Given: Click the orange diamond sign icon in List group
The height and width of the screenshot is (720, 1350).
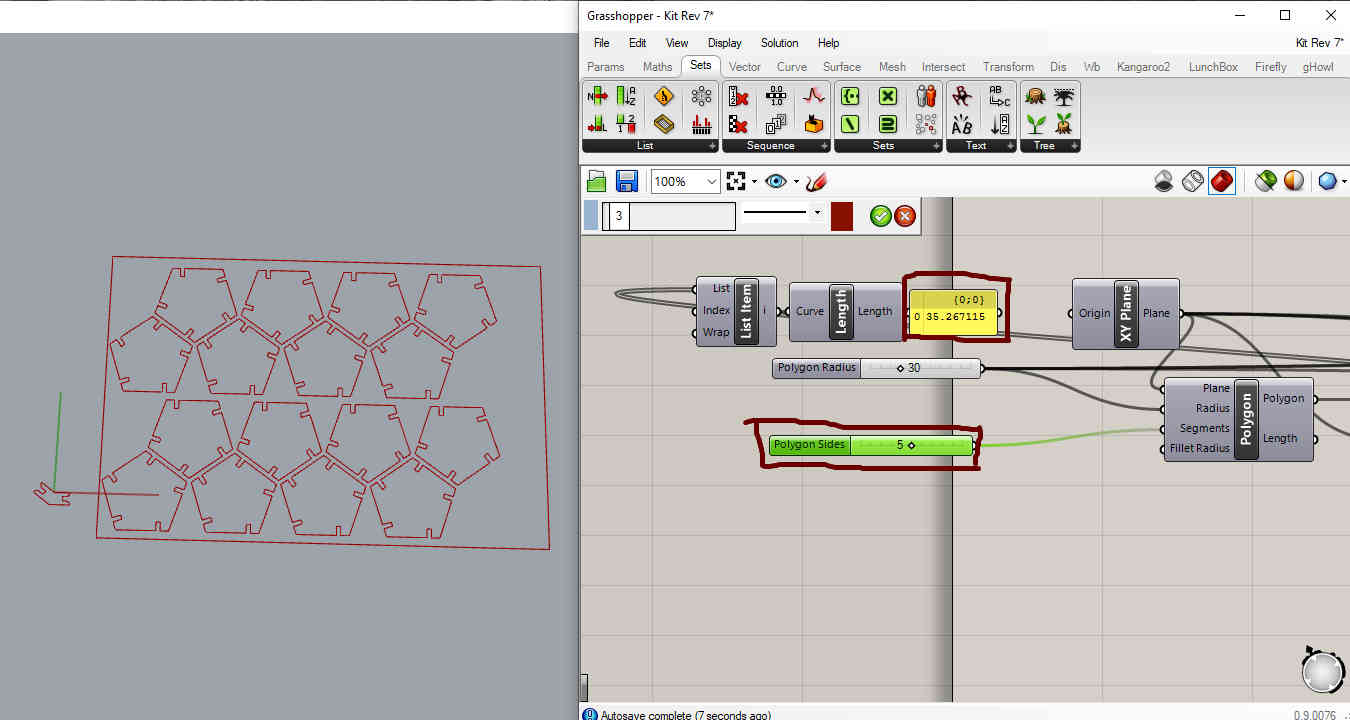Looking at the screenshot, I should (664, 96).
